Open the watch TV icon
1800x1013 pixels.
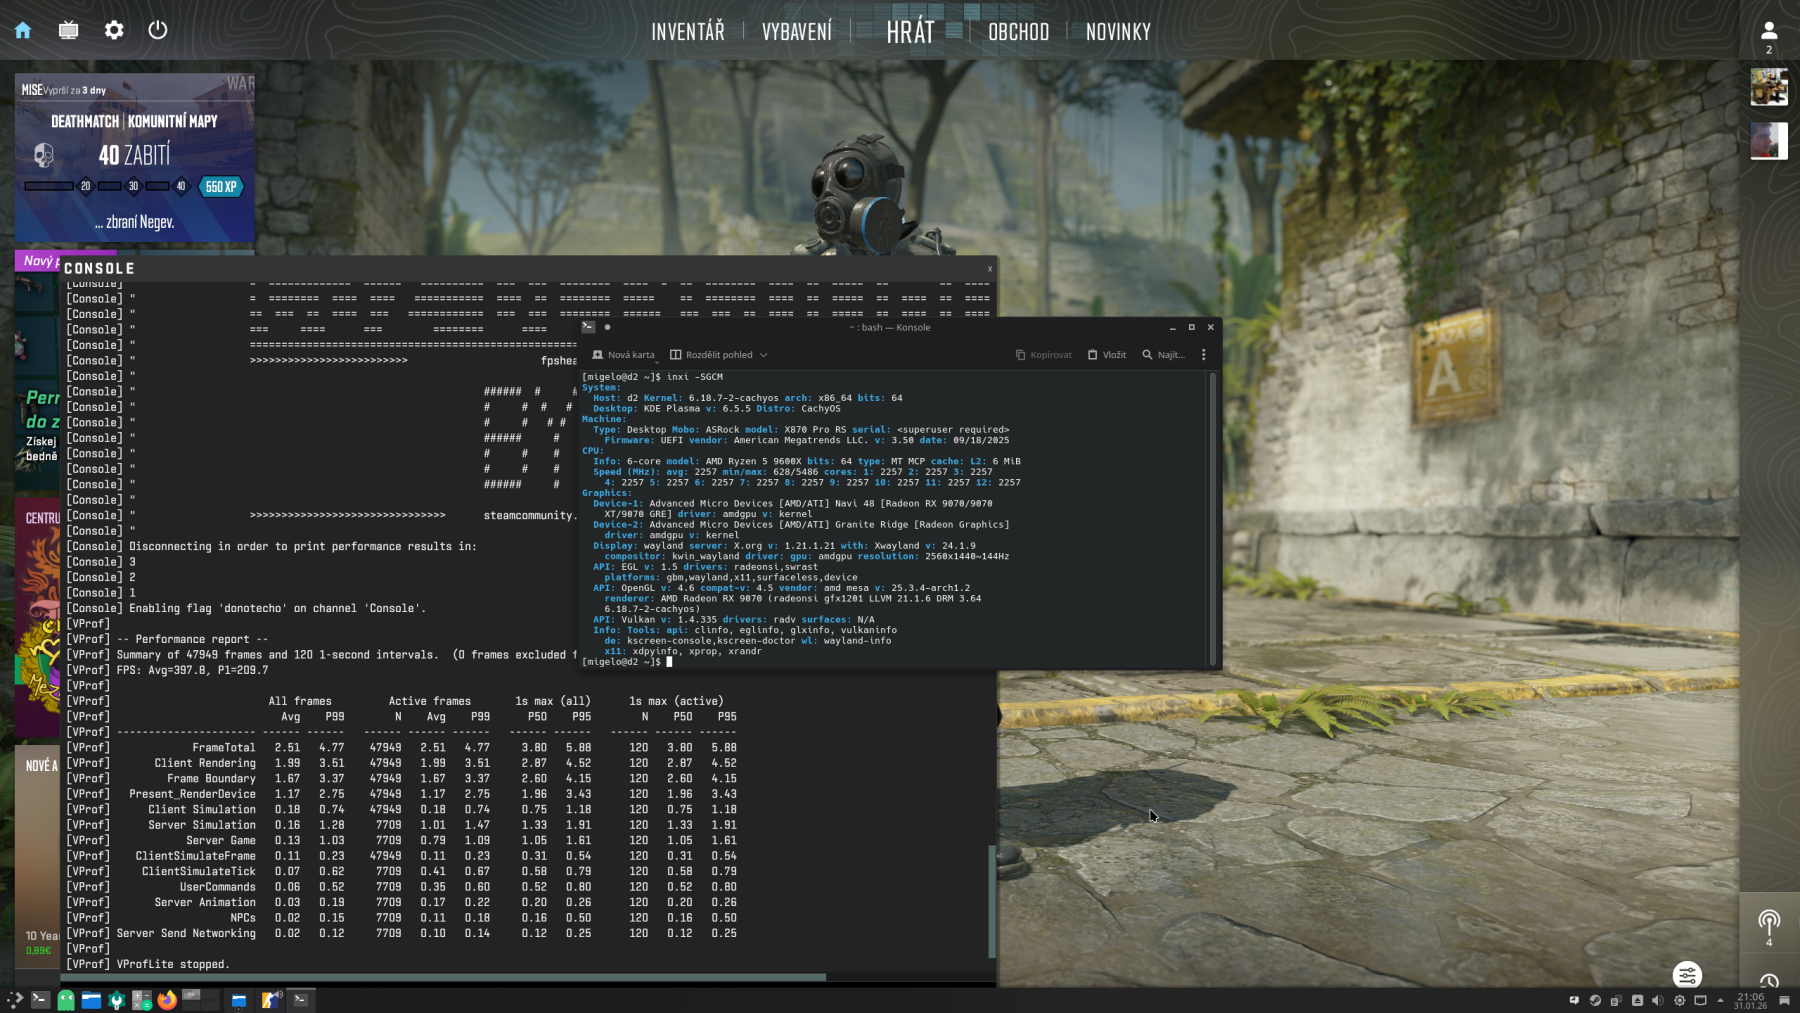(x=68, y=30)
